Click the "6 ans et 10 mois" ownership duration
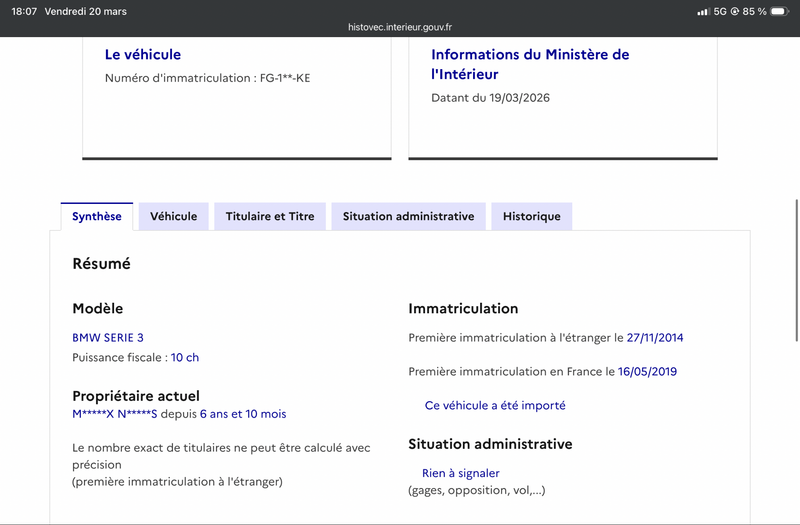800x525 pixels. tap(243, 413)
